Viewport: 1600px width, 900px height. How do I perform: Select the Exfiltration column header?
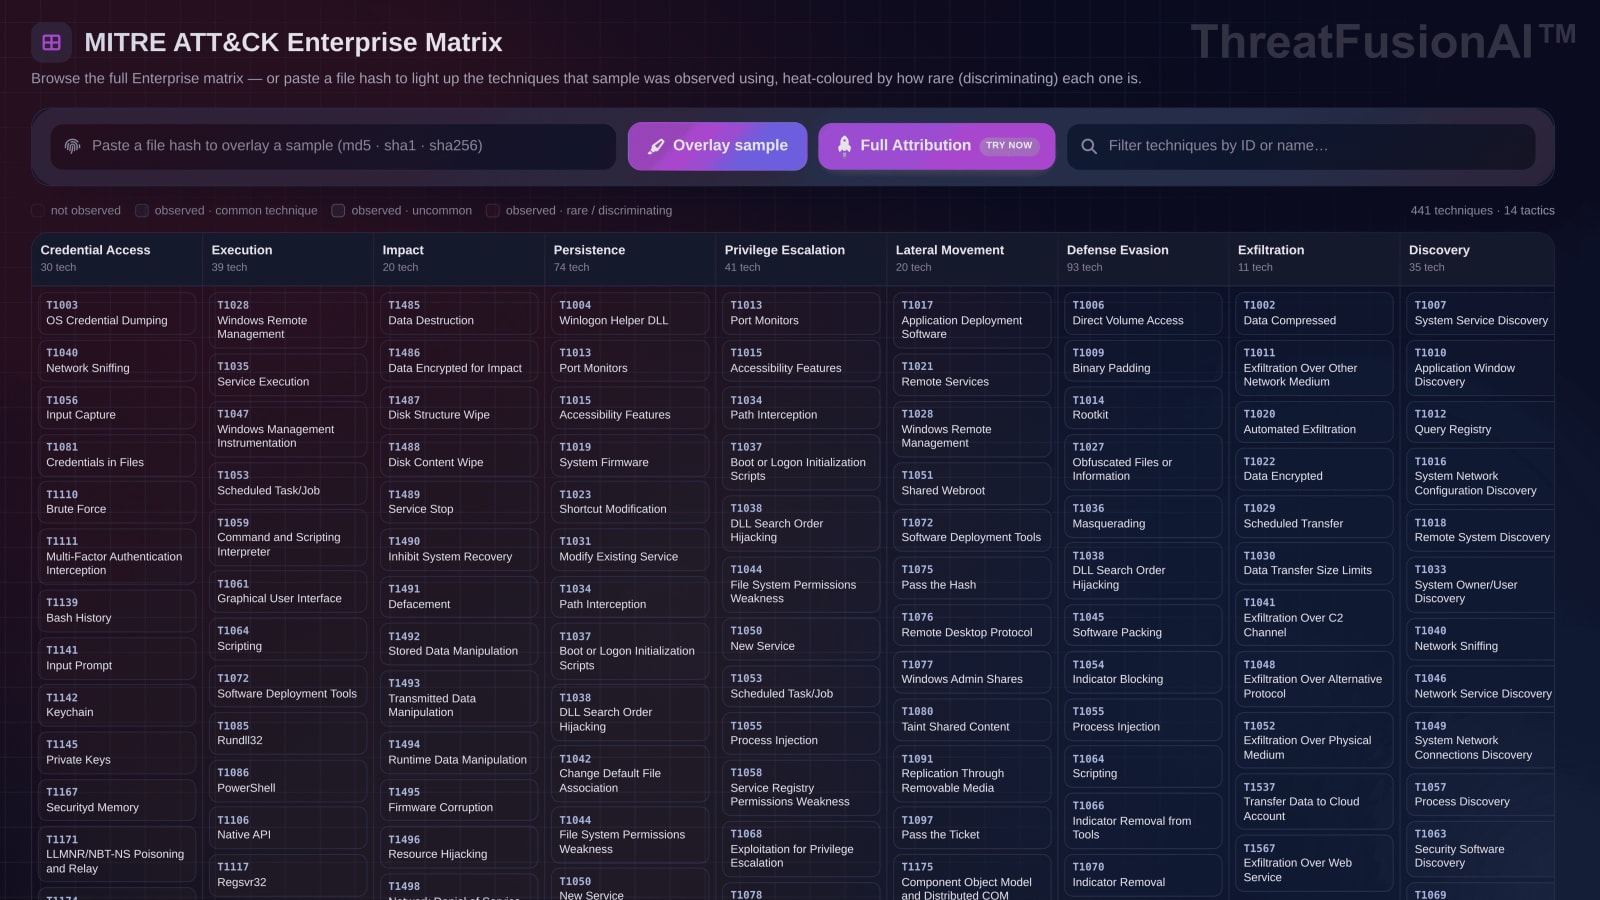(x=1313, y=259)
